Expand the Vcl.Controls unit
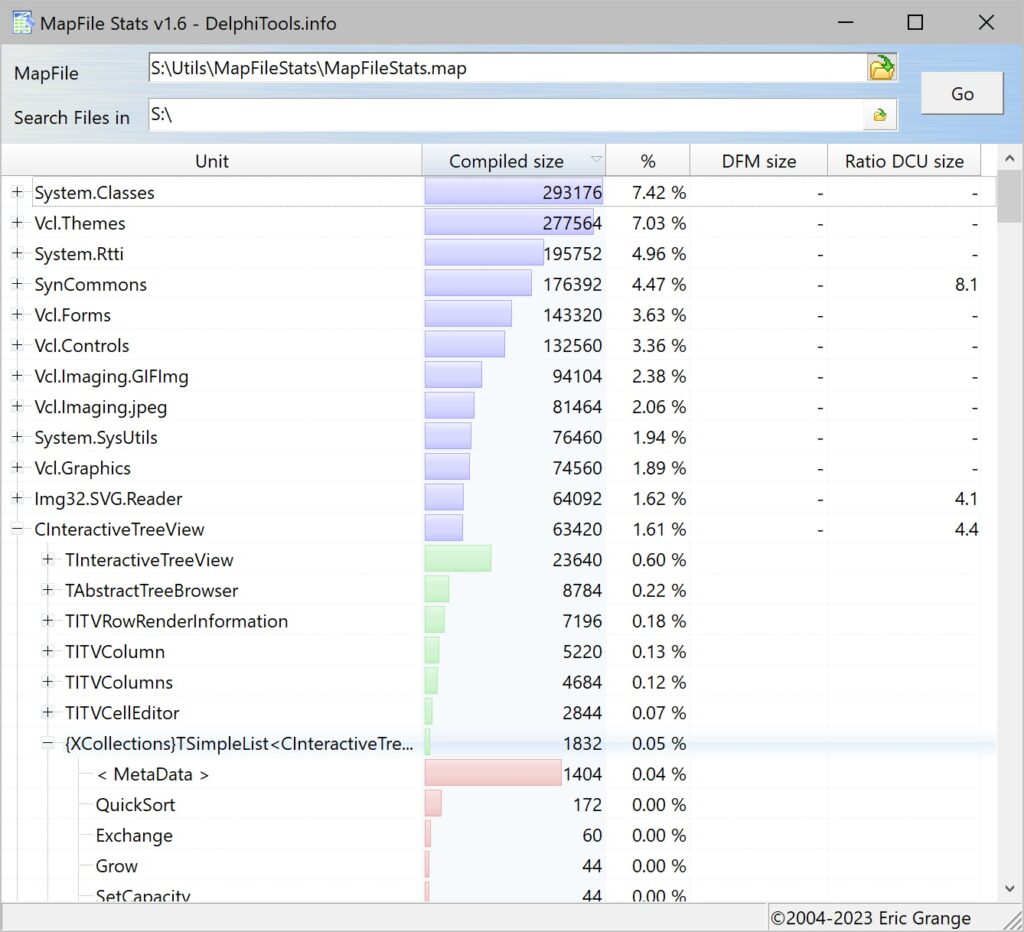The height and width of the screenshot is (932, 1024). click(18, 345)
